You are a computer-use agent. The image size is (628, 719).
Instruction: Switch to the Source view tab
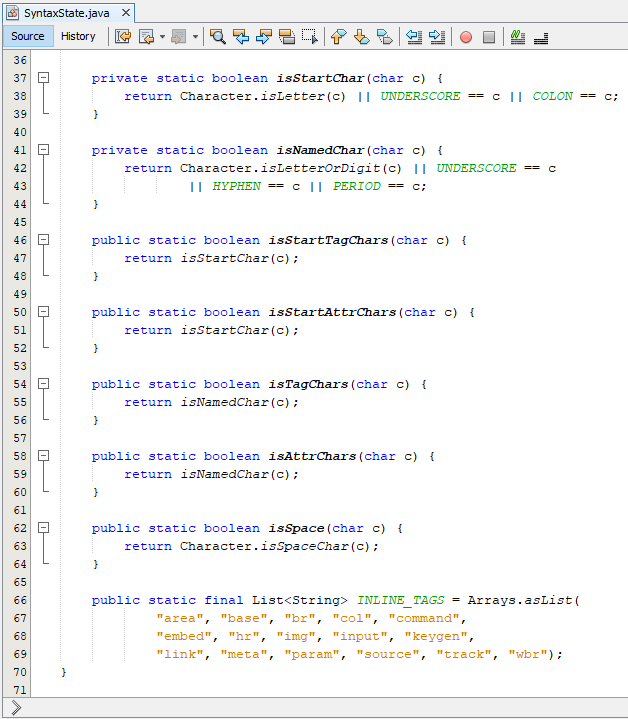pyautogui.click(x=28, y=36)
